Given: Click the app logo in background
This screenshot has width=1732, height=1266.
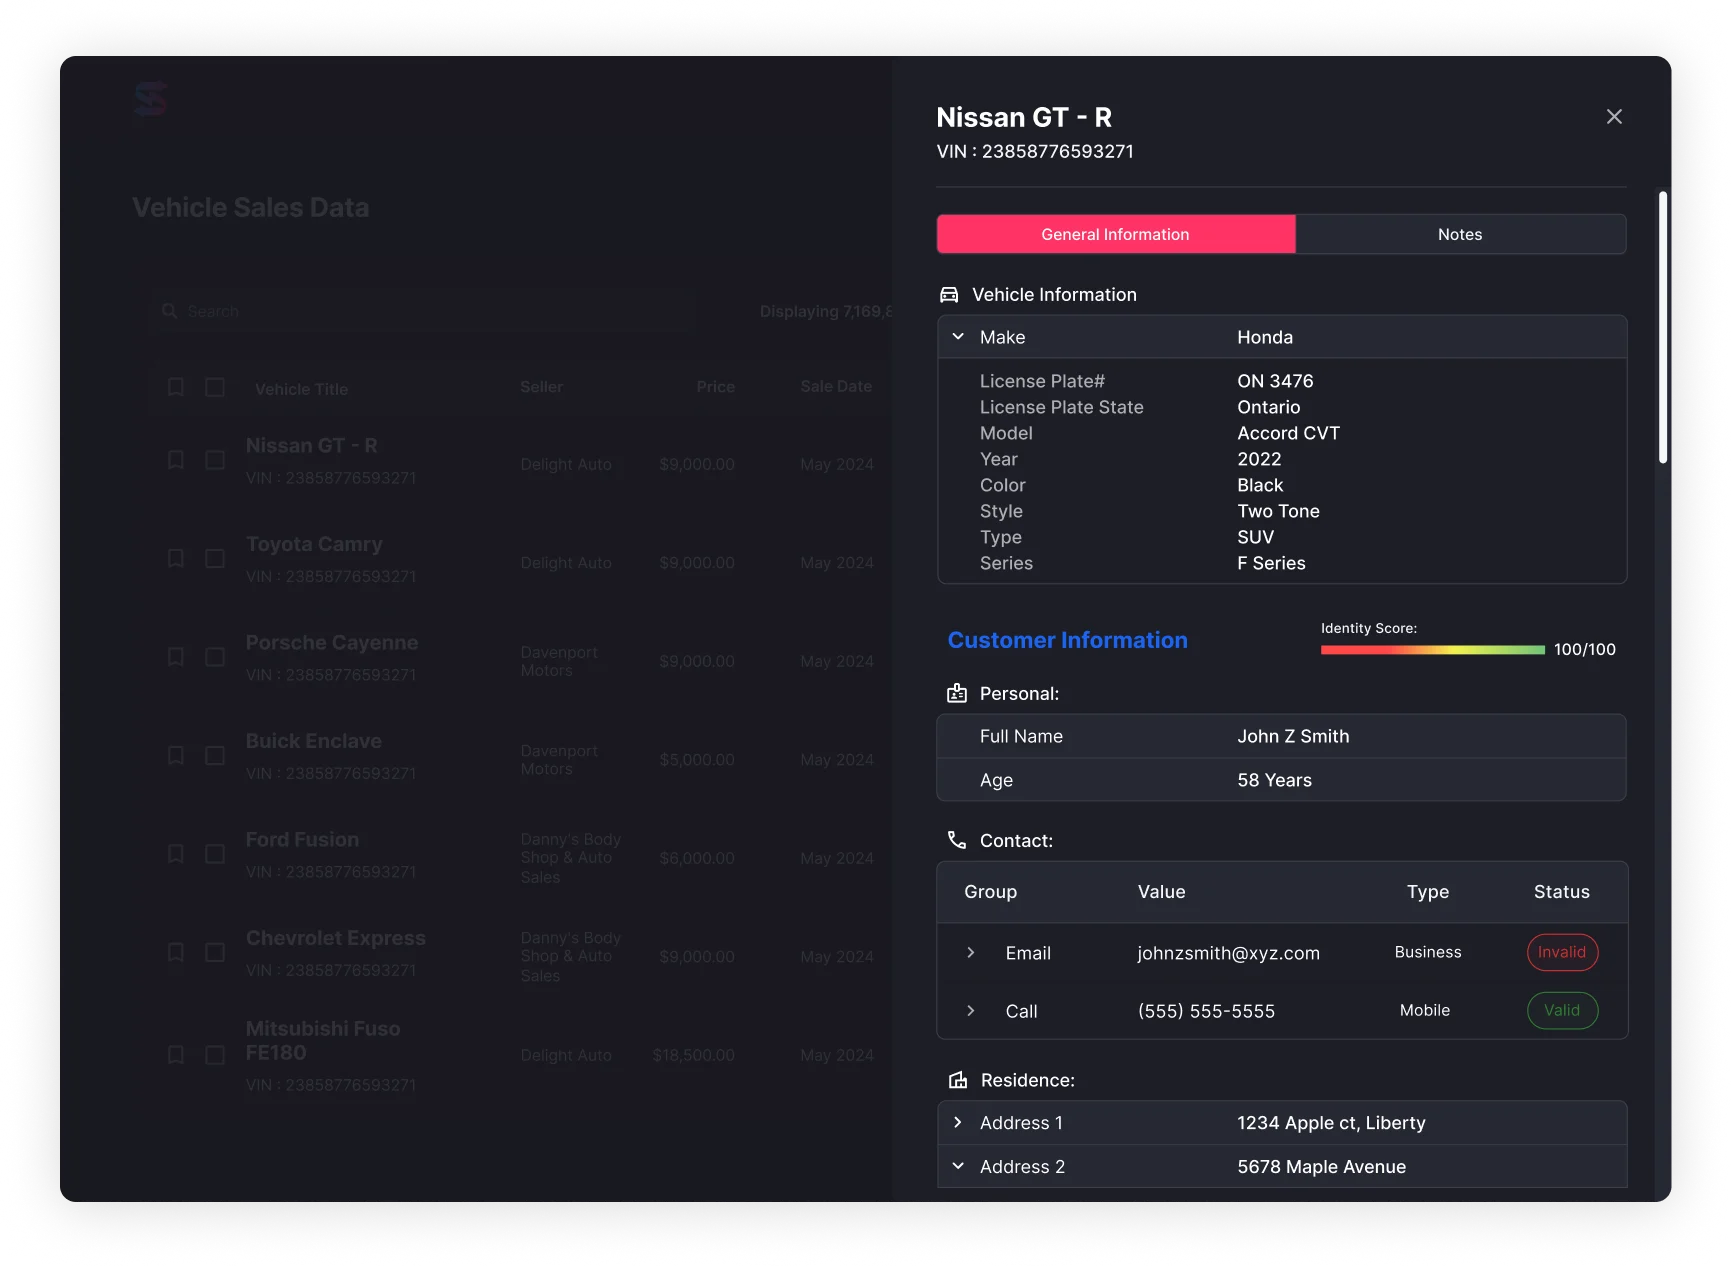Looking at the screenshot, I should click(151, 99).
